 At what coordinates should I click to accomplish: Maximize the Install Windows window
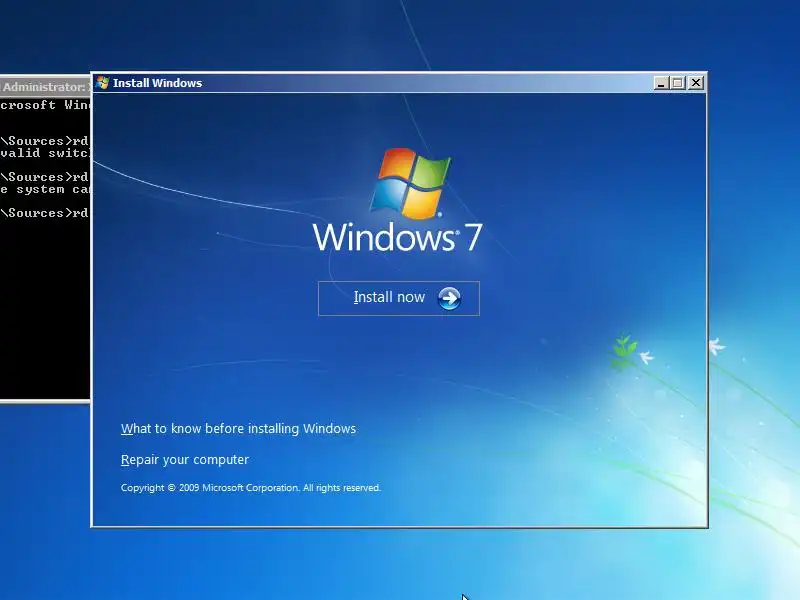[678, 83]
